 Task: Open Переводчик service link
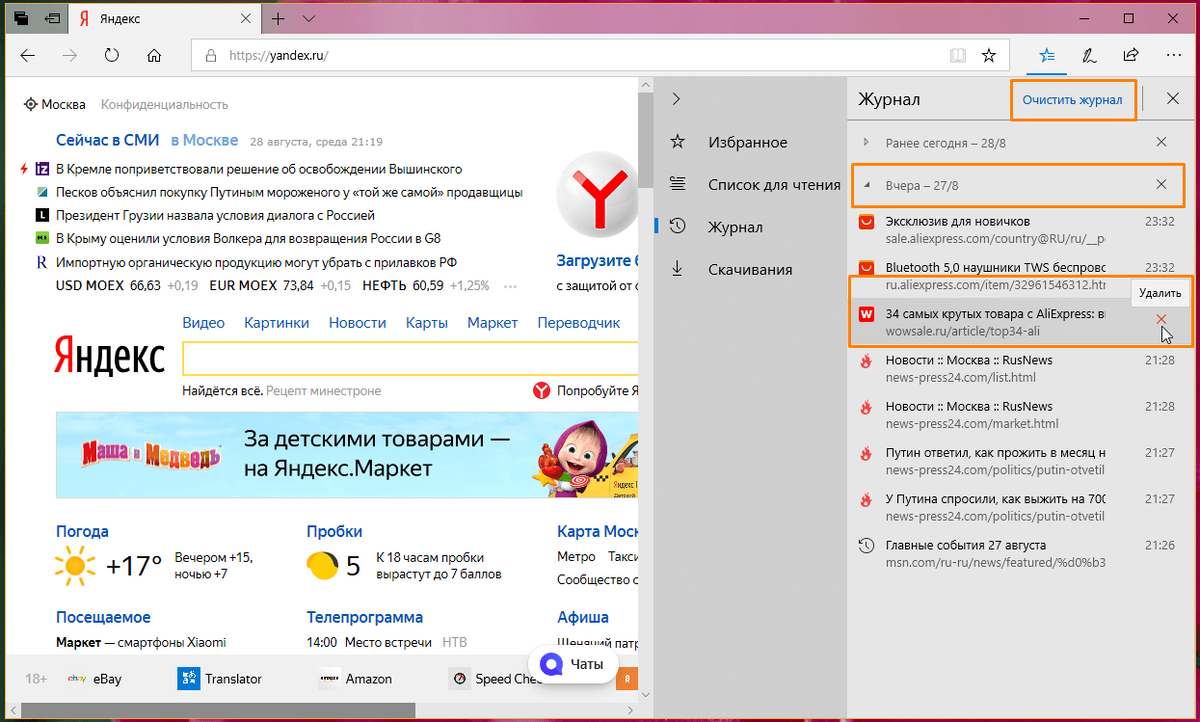pyautogui.click(x=579, y=322)
